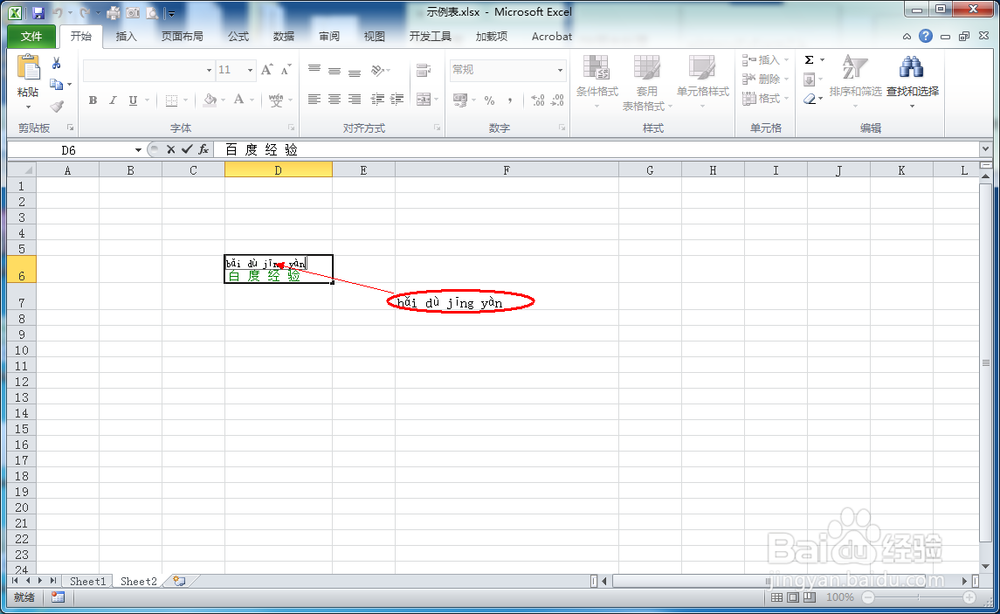Open the number format dropdown showing 常规
The image size is (1000, 614).
[x=560, y=69]
